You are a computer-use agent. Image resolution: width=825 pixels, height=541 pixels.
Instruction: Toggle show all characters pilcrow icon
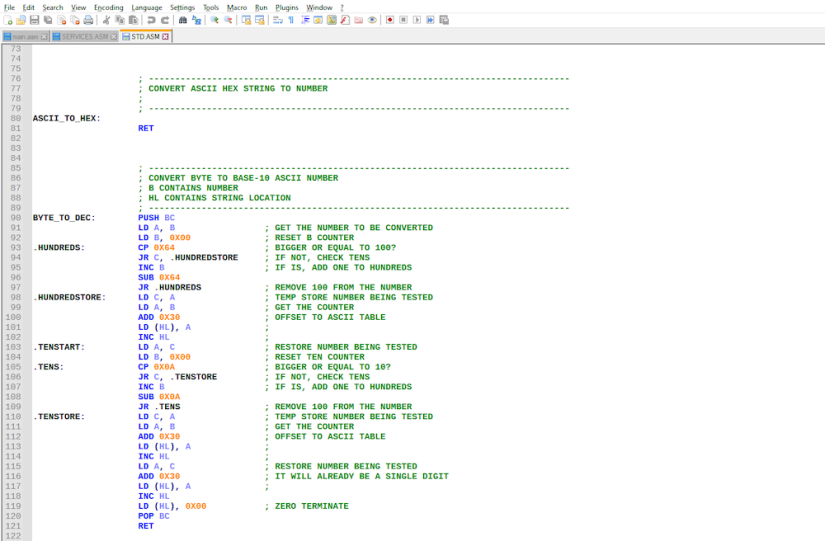point(291,20)
